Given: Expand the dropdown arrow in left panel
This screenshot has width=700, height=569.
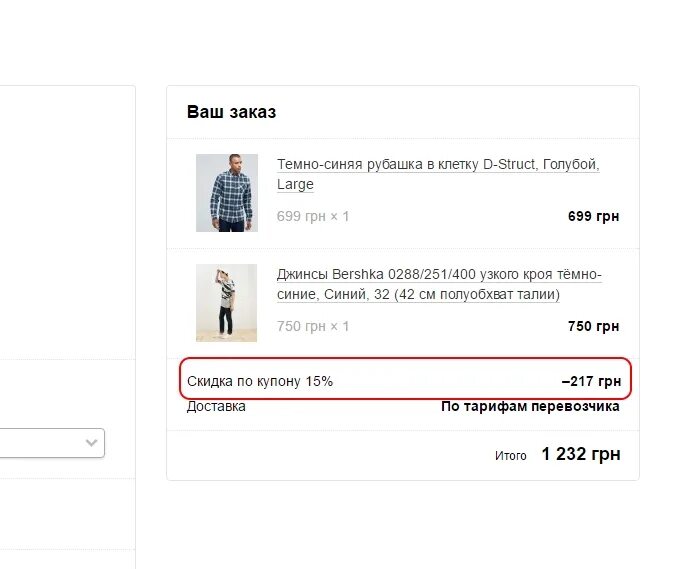Looking at the screenshot, I should click(91, 442).
